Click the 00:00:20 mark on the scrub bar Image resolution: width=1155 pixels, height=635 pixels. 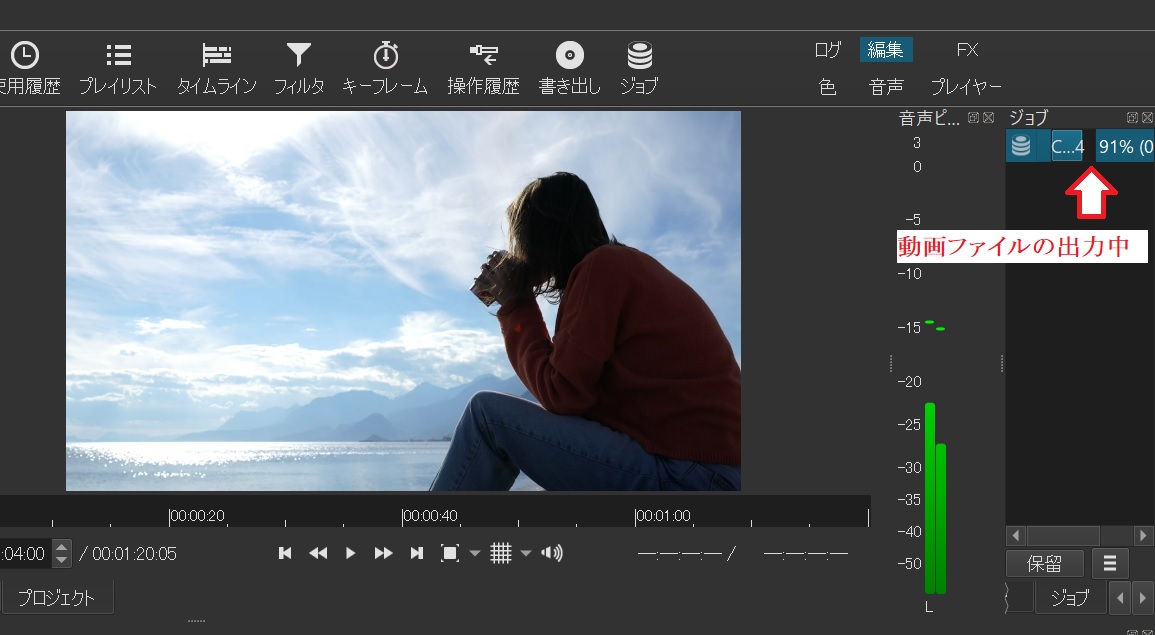coord(197,516)
